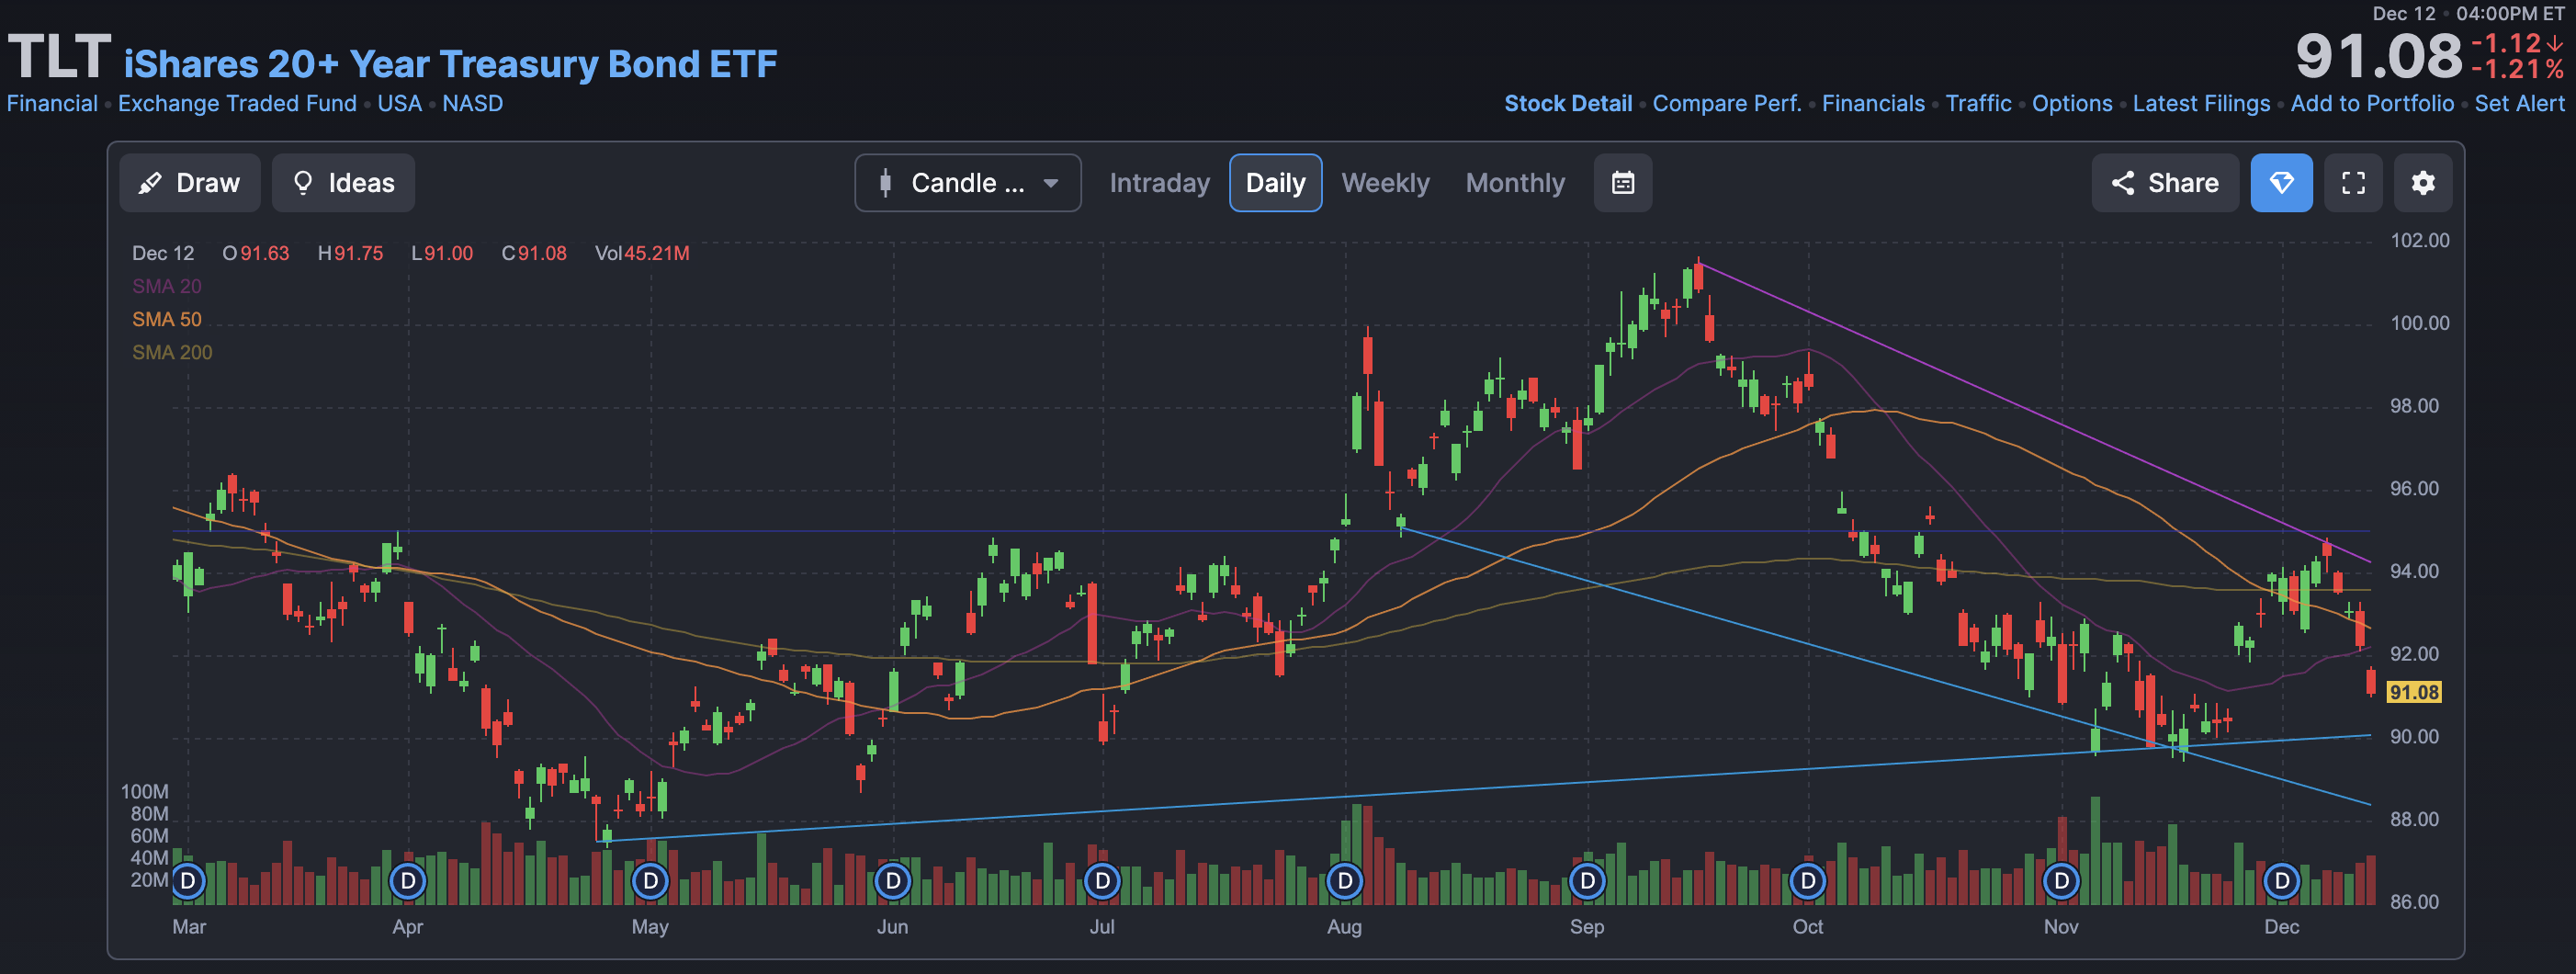Click the April dividend marker
The image size is (2576, 974).
(x=407, y=881)
